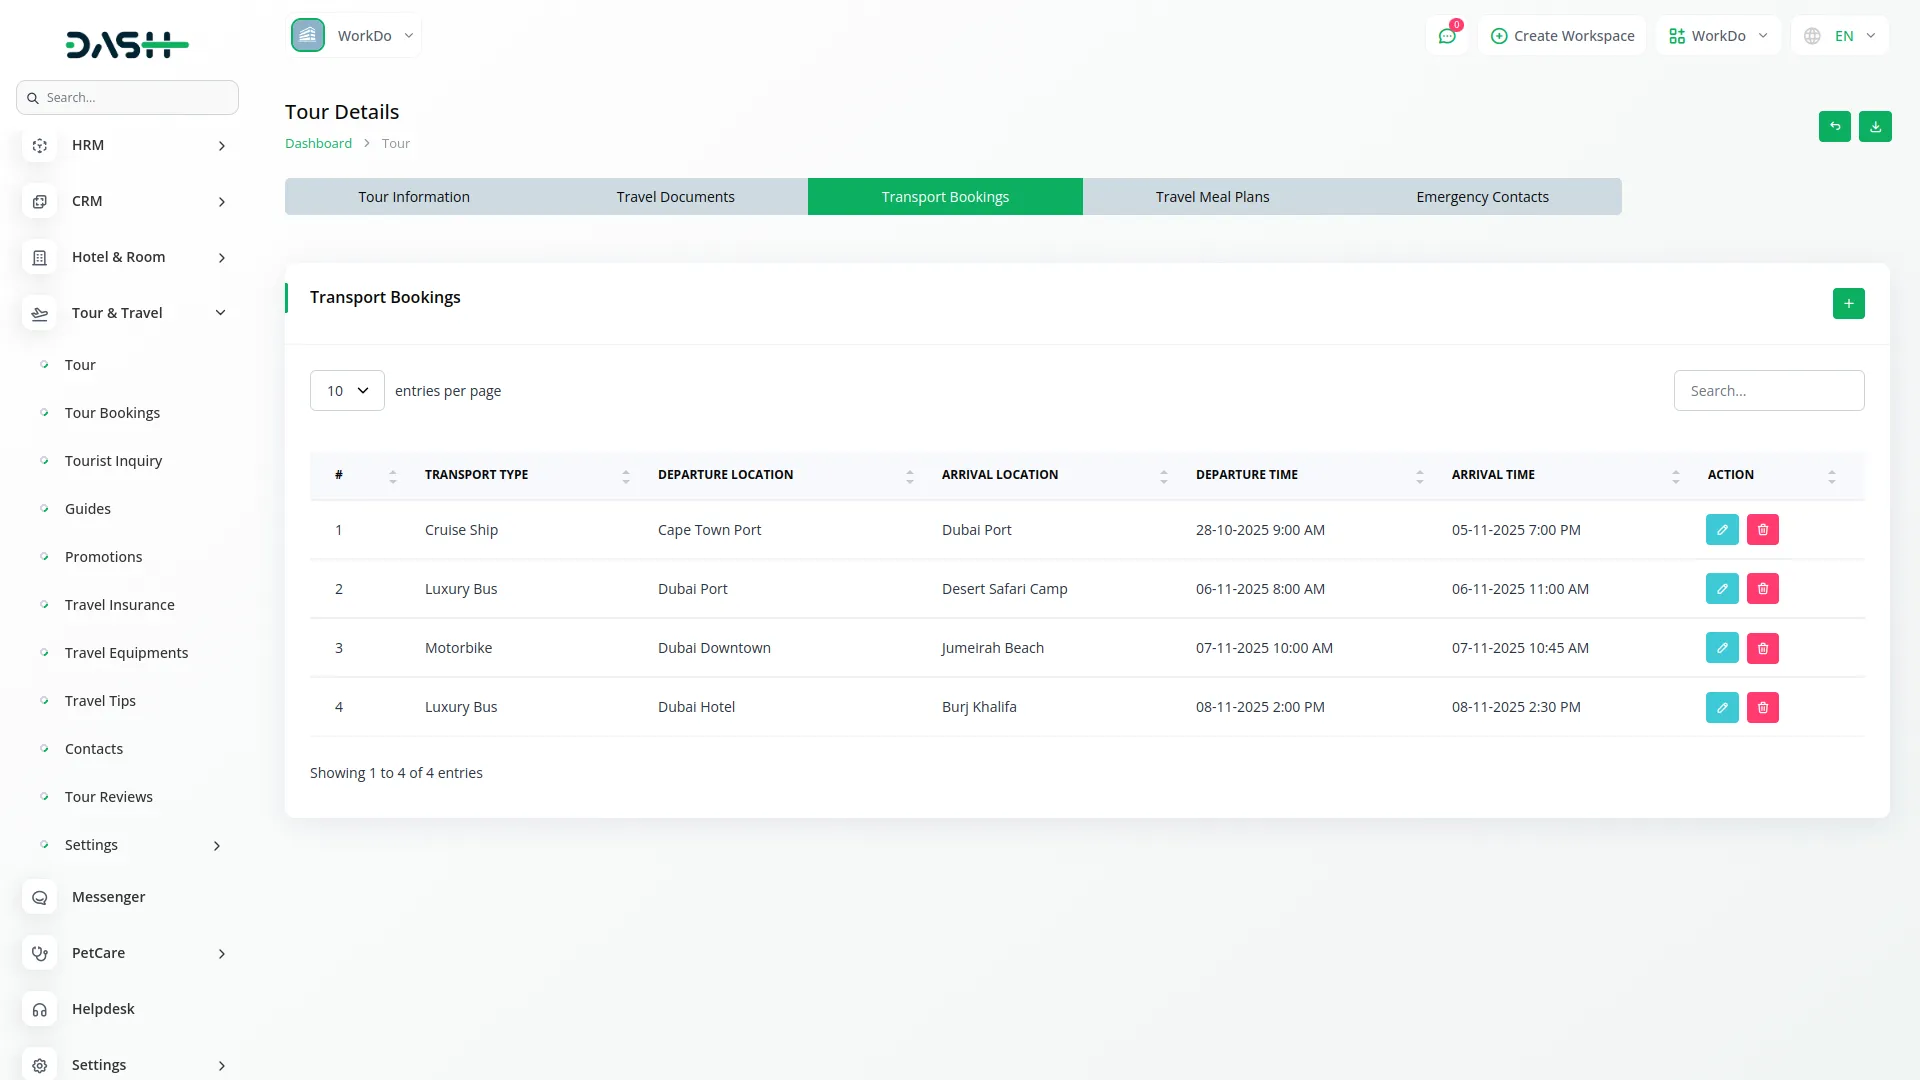Expand the CRM menu
Screen dimensions: 1920x1080
(x=222, y=202)
